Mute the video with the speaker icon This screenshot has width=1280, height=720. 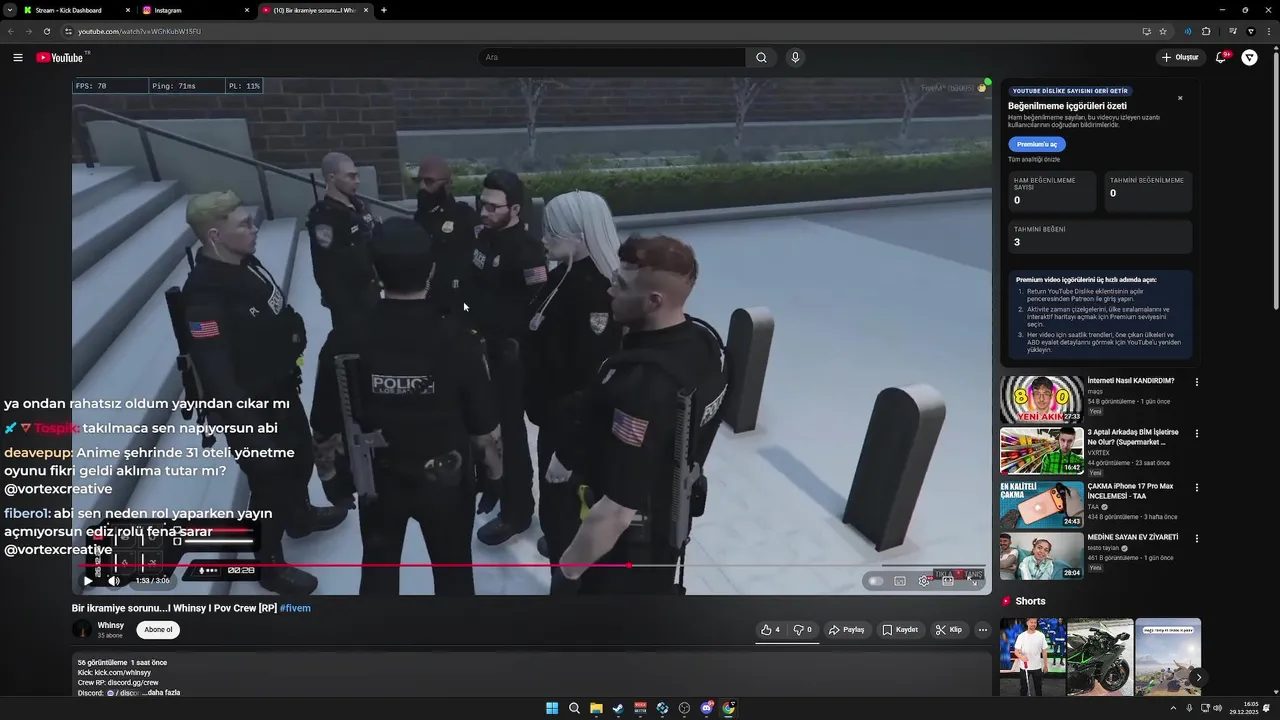click(x=114, y=580)
